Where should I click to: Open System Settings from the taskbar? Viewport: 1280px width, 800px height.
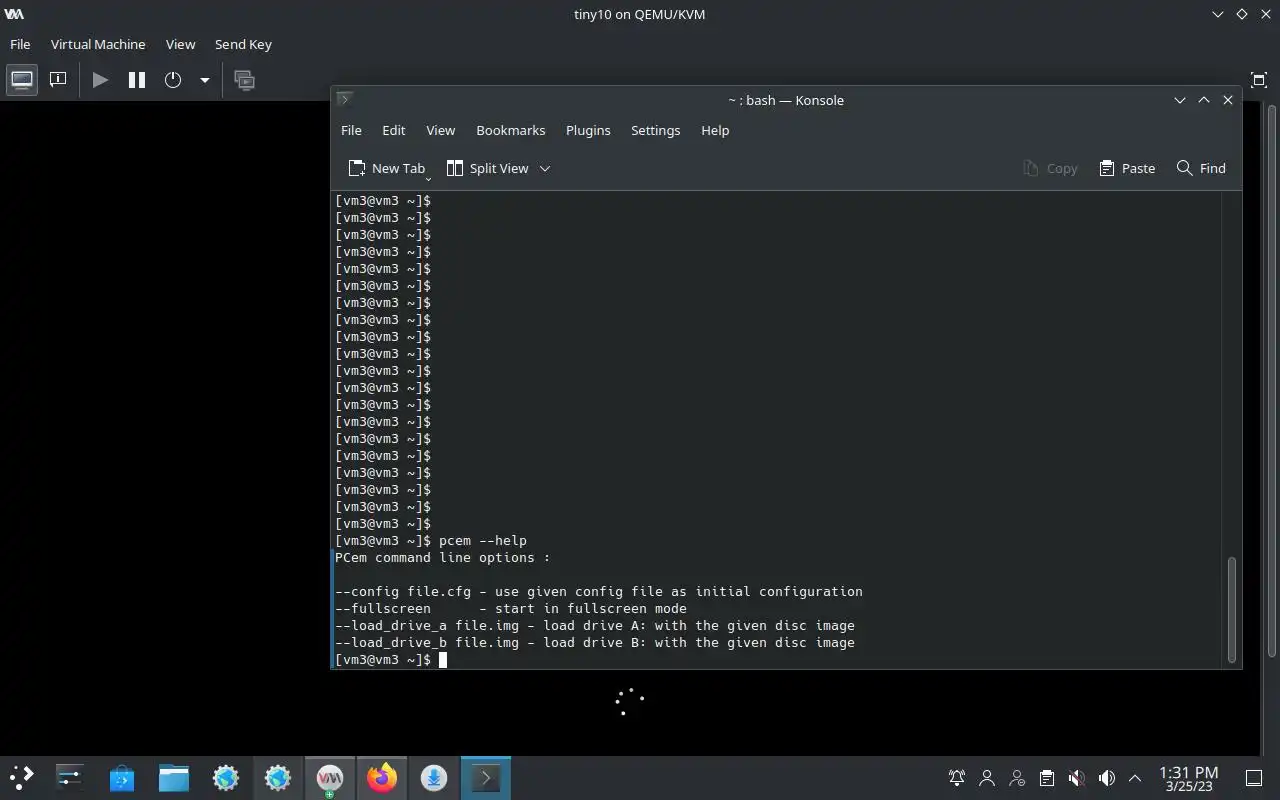70,777
